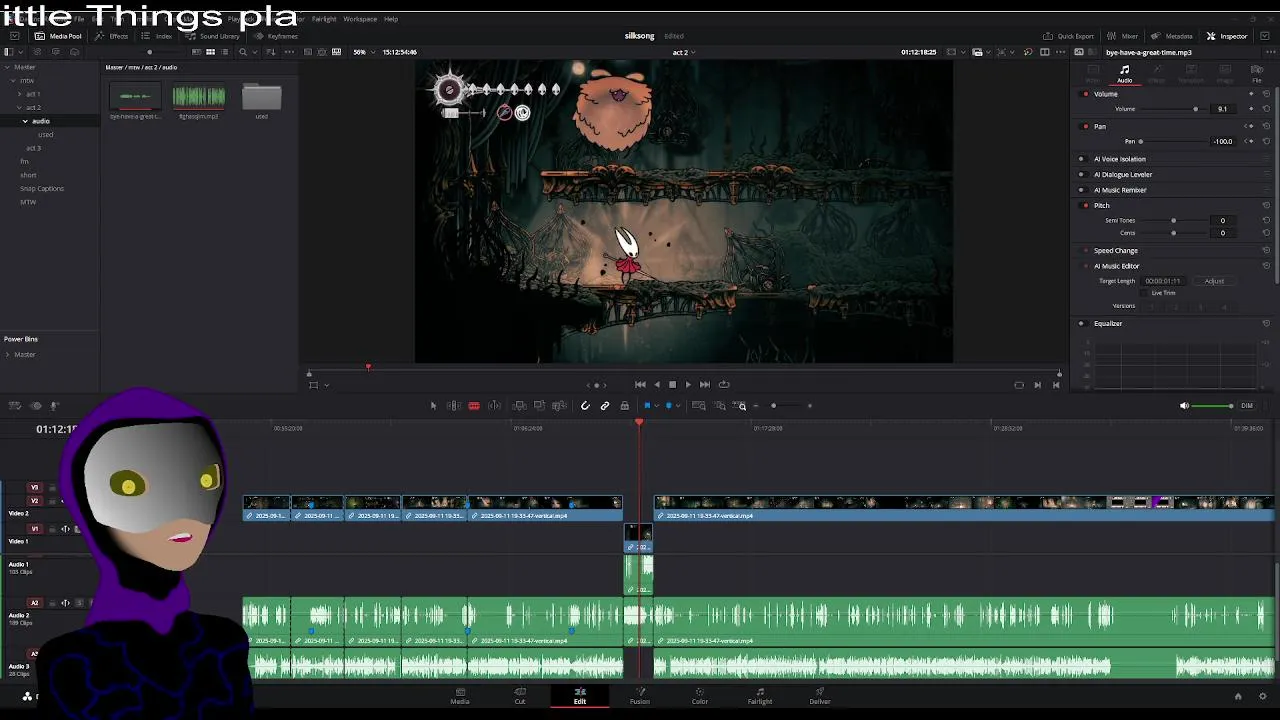Select the Snap Captions bin

tap(42, 188)
